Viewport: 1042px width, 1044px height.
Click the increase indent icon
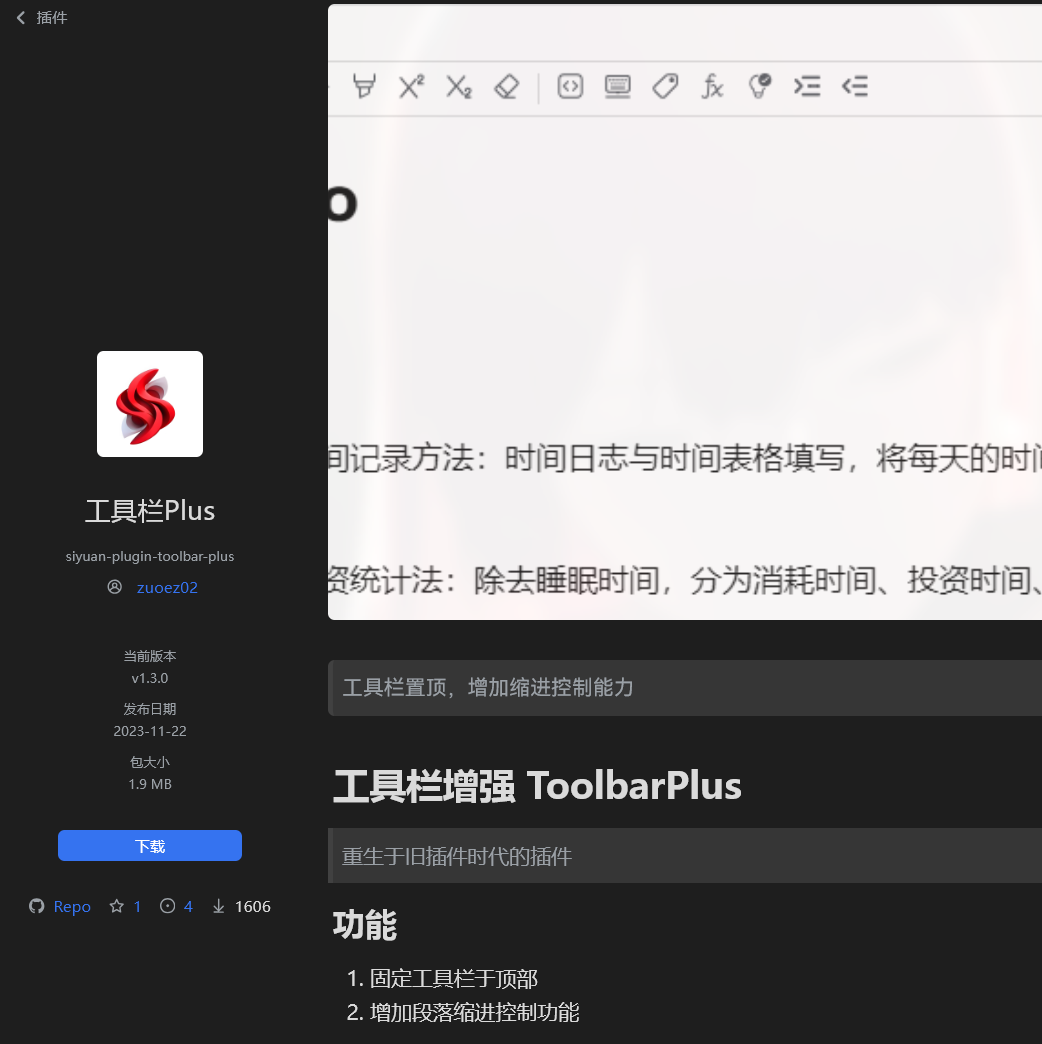[x=807, y=87]
